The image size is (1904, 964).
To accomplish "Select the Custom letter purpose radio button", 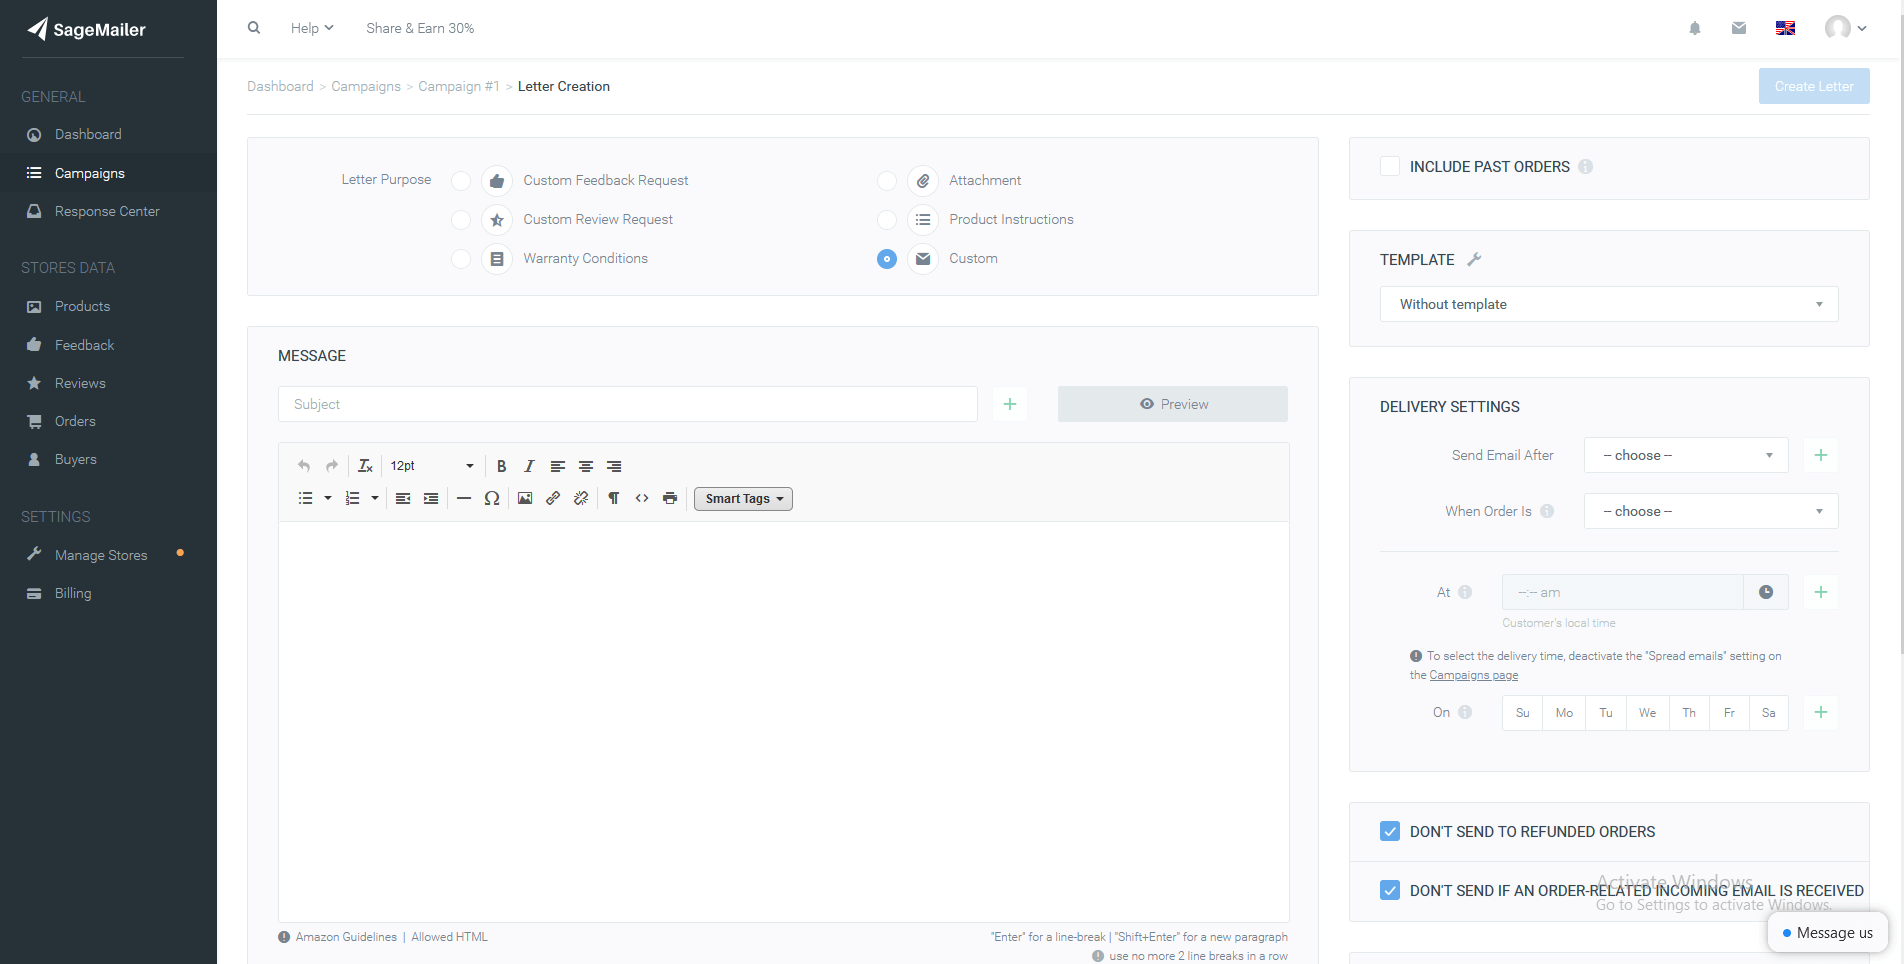I will [887, 259].
